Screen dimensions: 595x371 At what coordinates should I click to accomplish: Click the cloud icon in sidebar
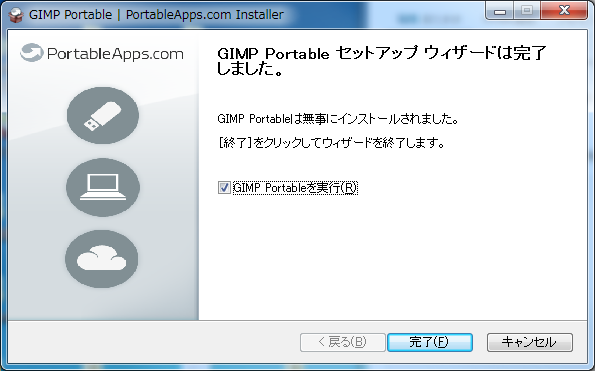[102, 259]
